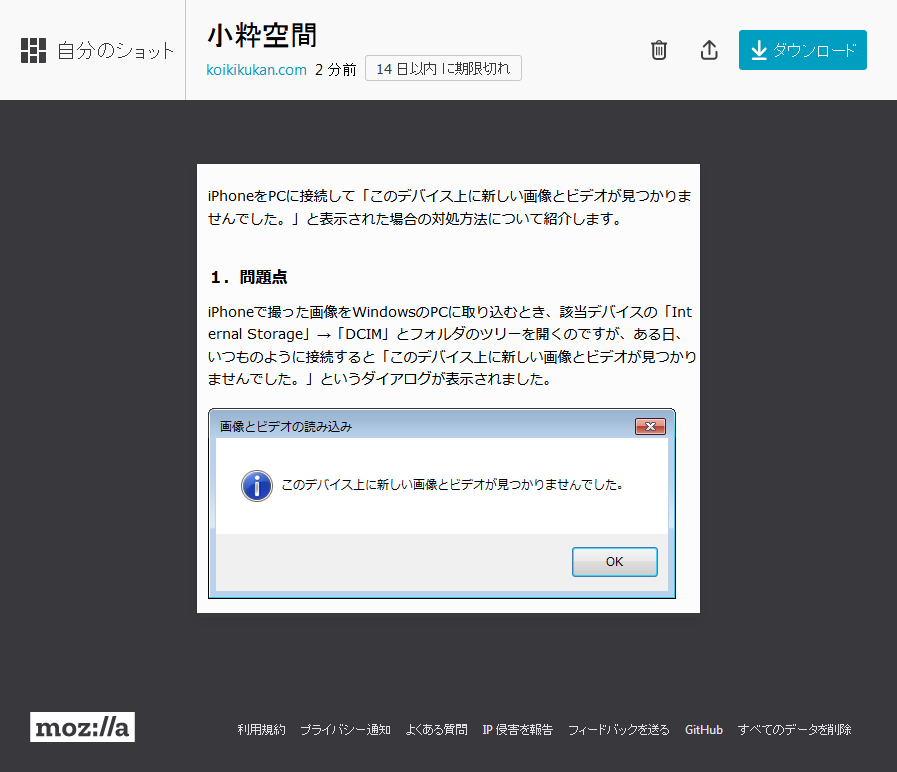Click the captured shot image

[x=448, y=388]
